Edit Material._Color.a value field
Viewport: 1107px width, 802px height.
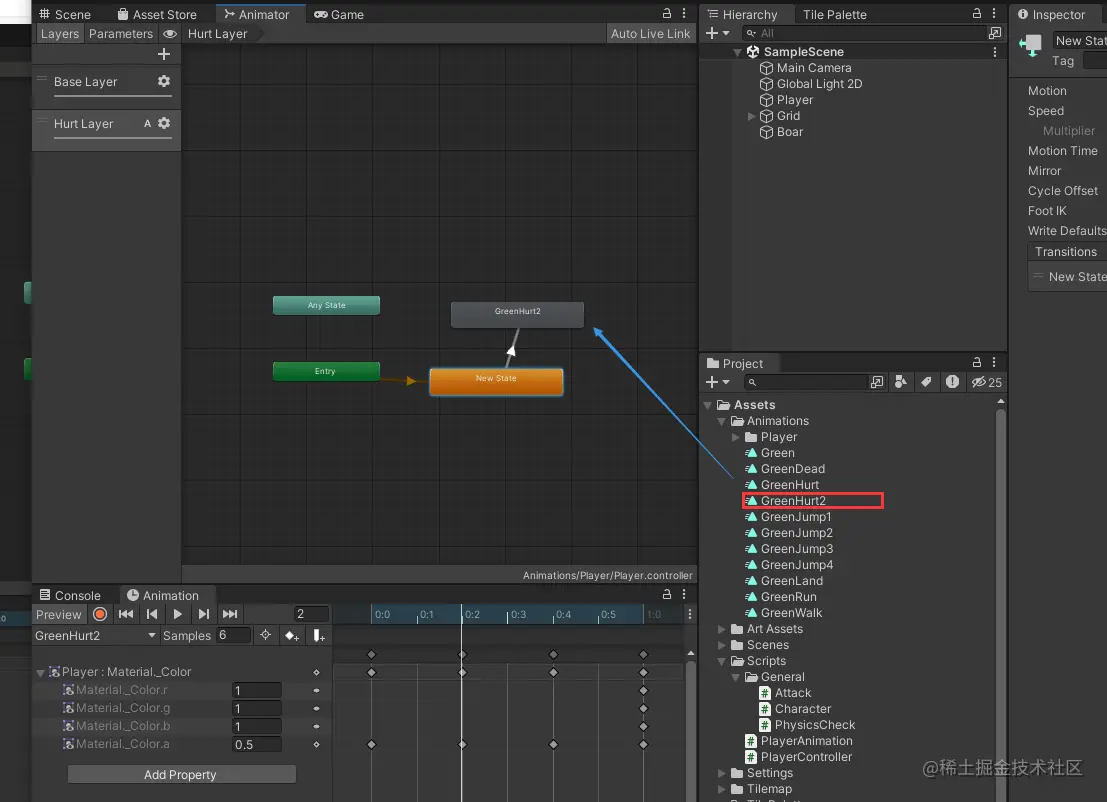[256, 744]
